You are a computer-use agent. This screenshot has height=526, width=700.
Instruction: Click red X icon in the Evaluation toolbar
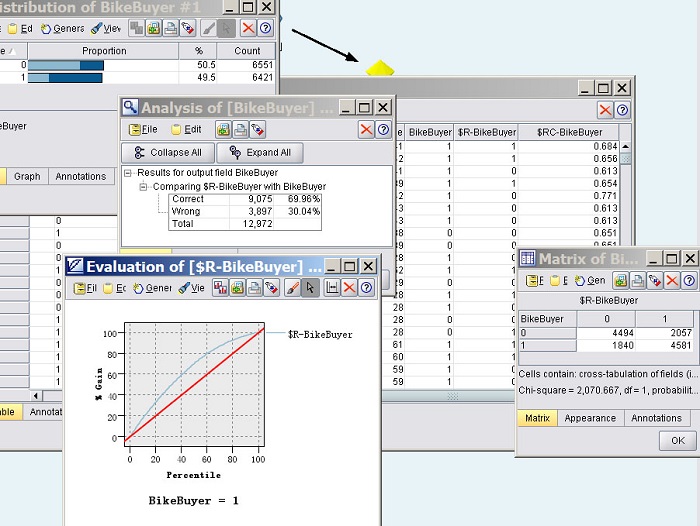349,288
